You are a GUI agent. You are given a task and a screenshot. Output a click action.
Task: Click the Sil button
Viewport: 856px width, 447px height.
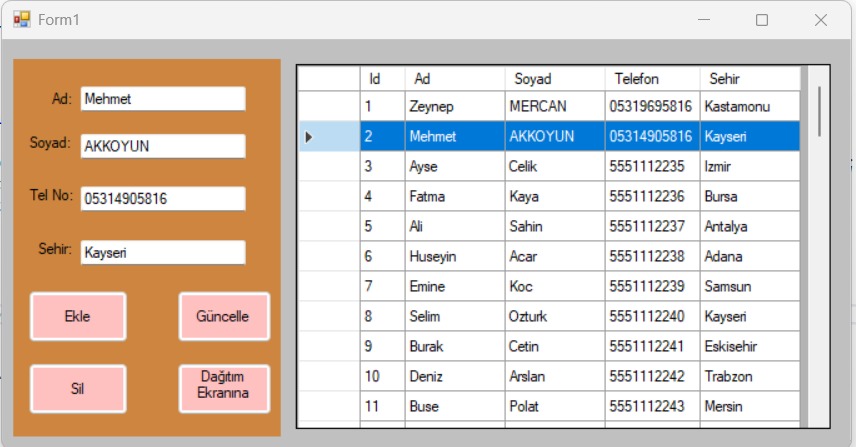(x=78, y=389)
